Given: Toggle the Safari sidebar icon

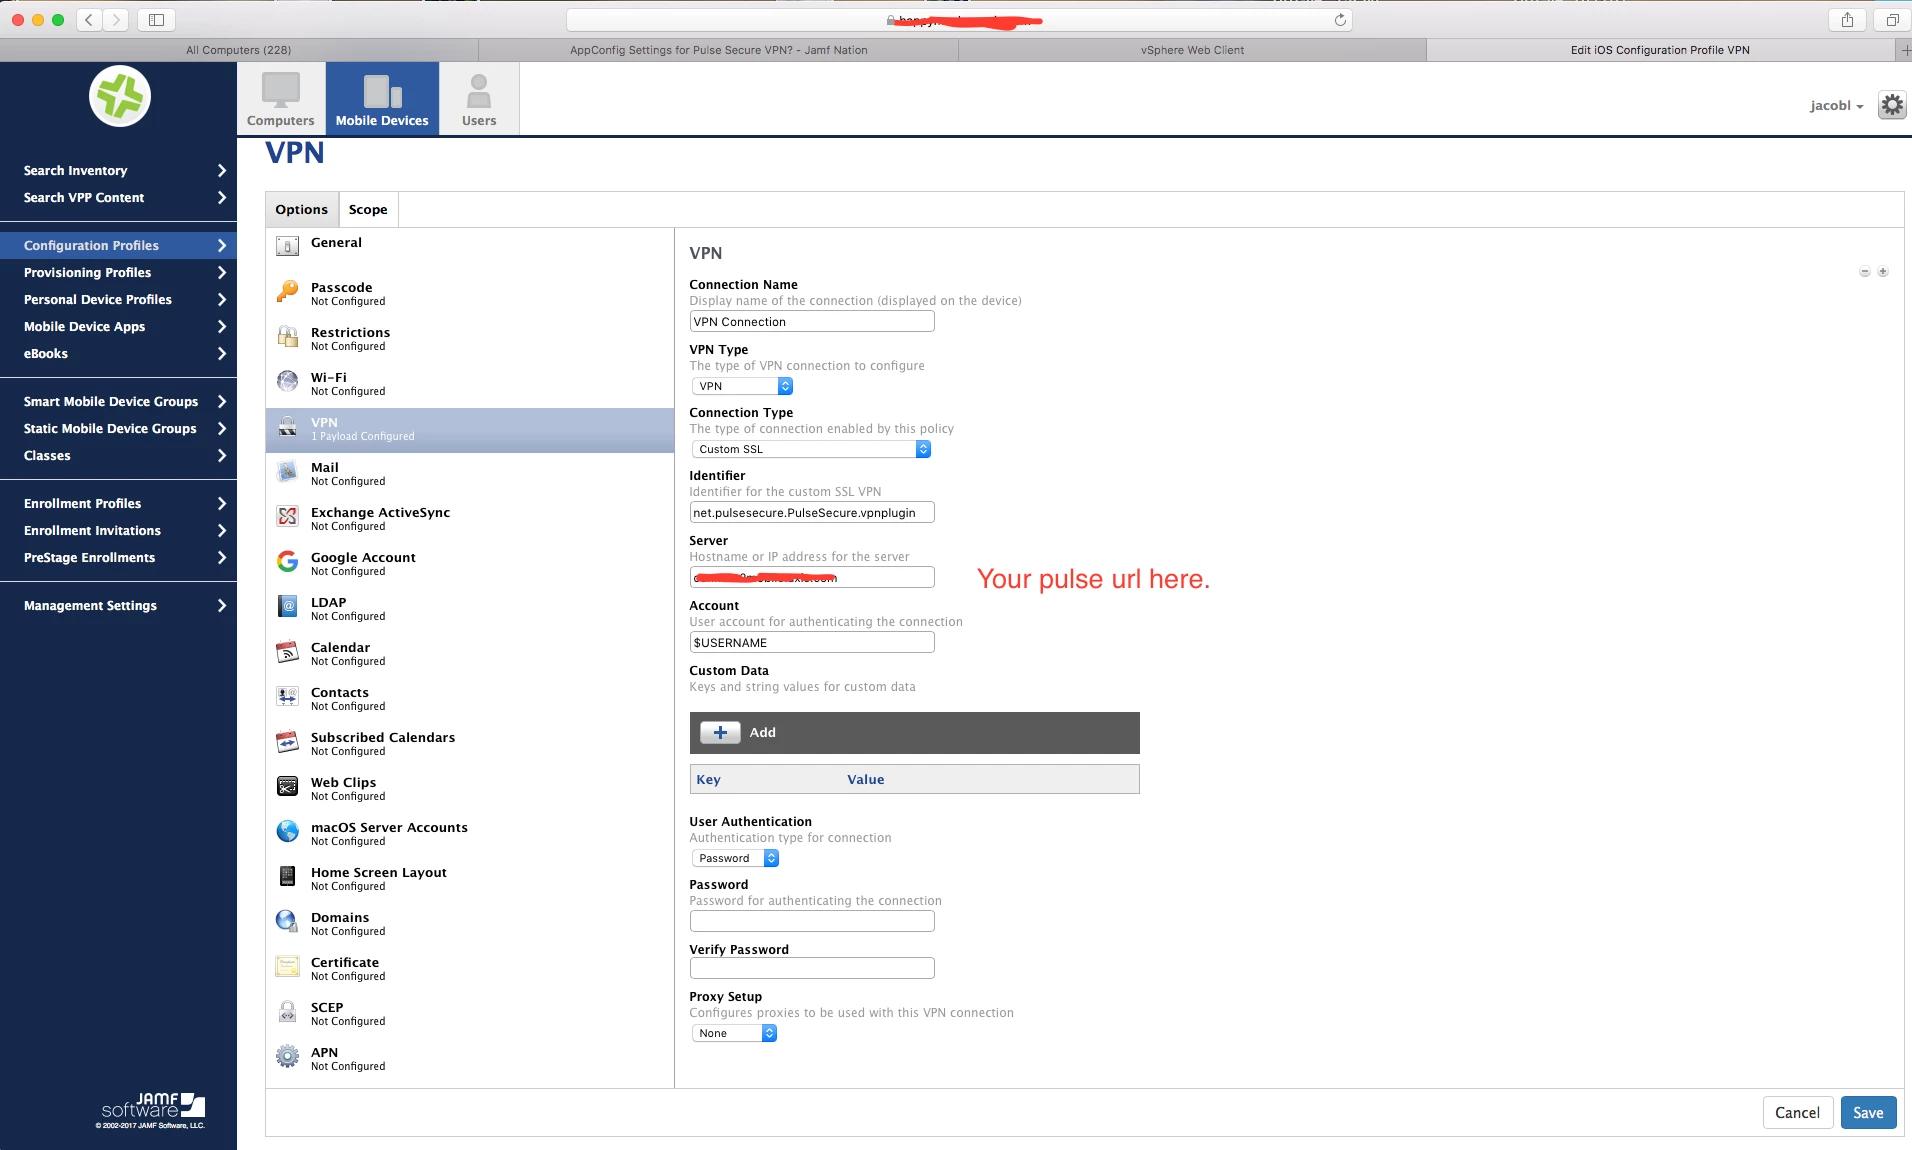Looking at the screenshot, I should pos(157,19).
